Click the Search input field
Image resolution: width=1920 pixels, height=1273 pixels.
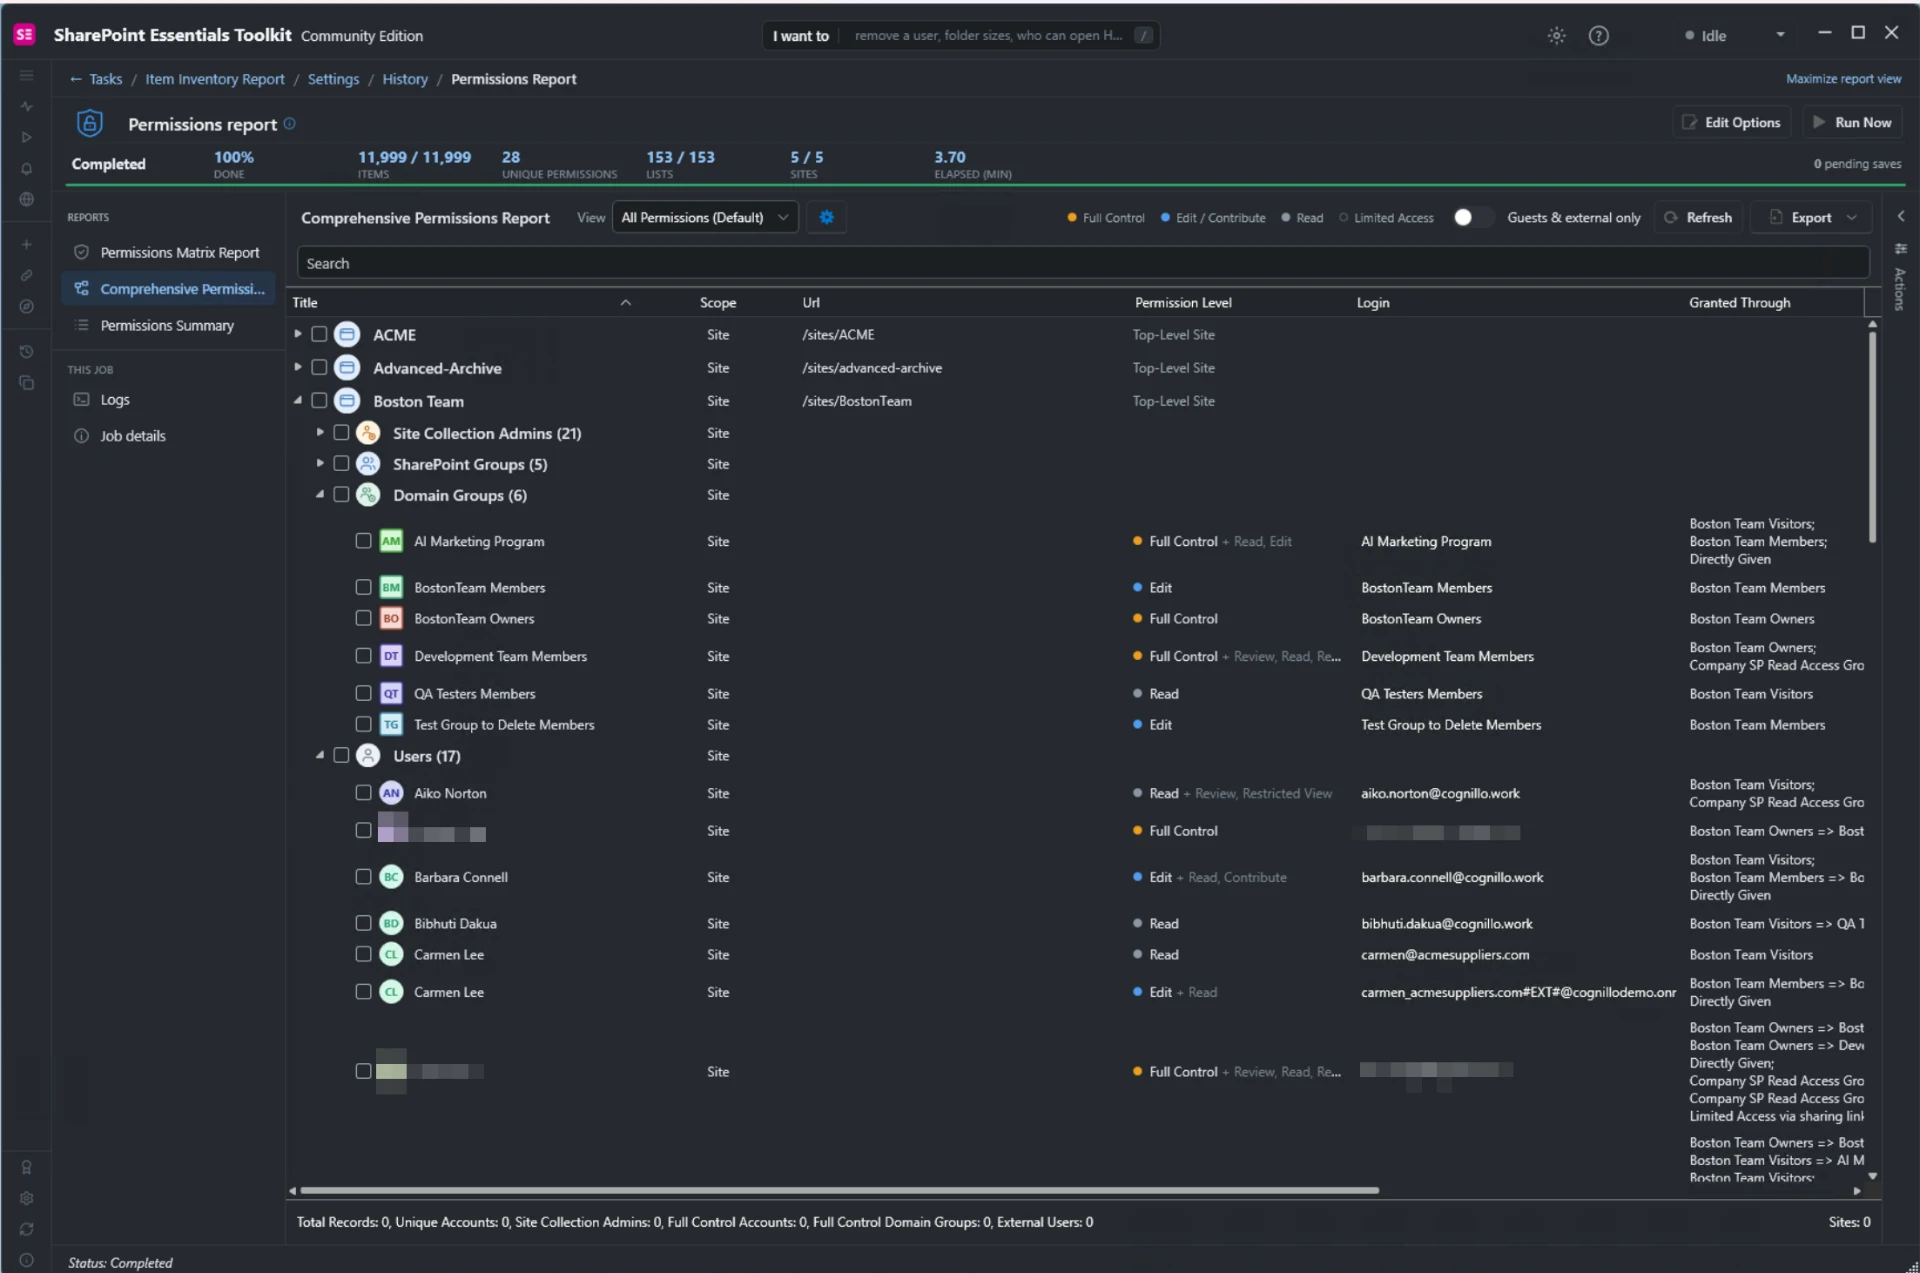1082,263
